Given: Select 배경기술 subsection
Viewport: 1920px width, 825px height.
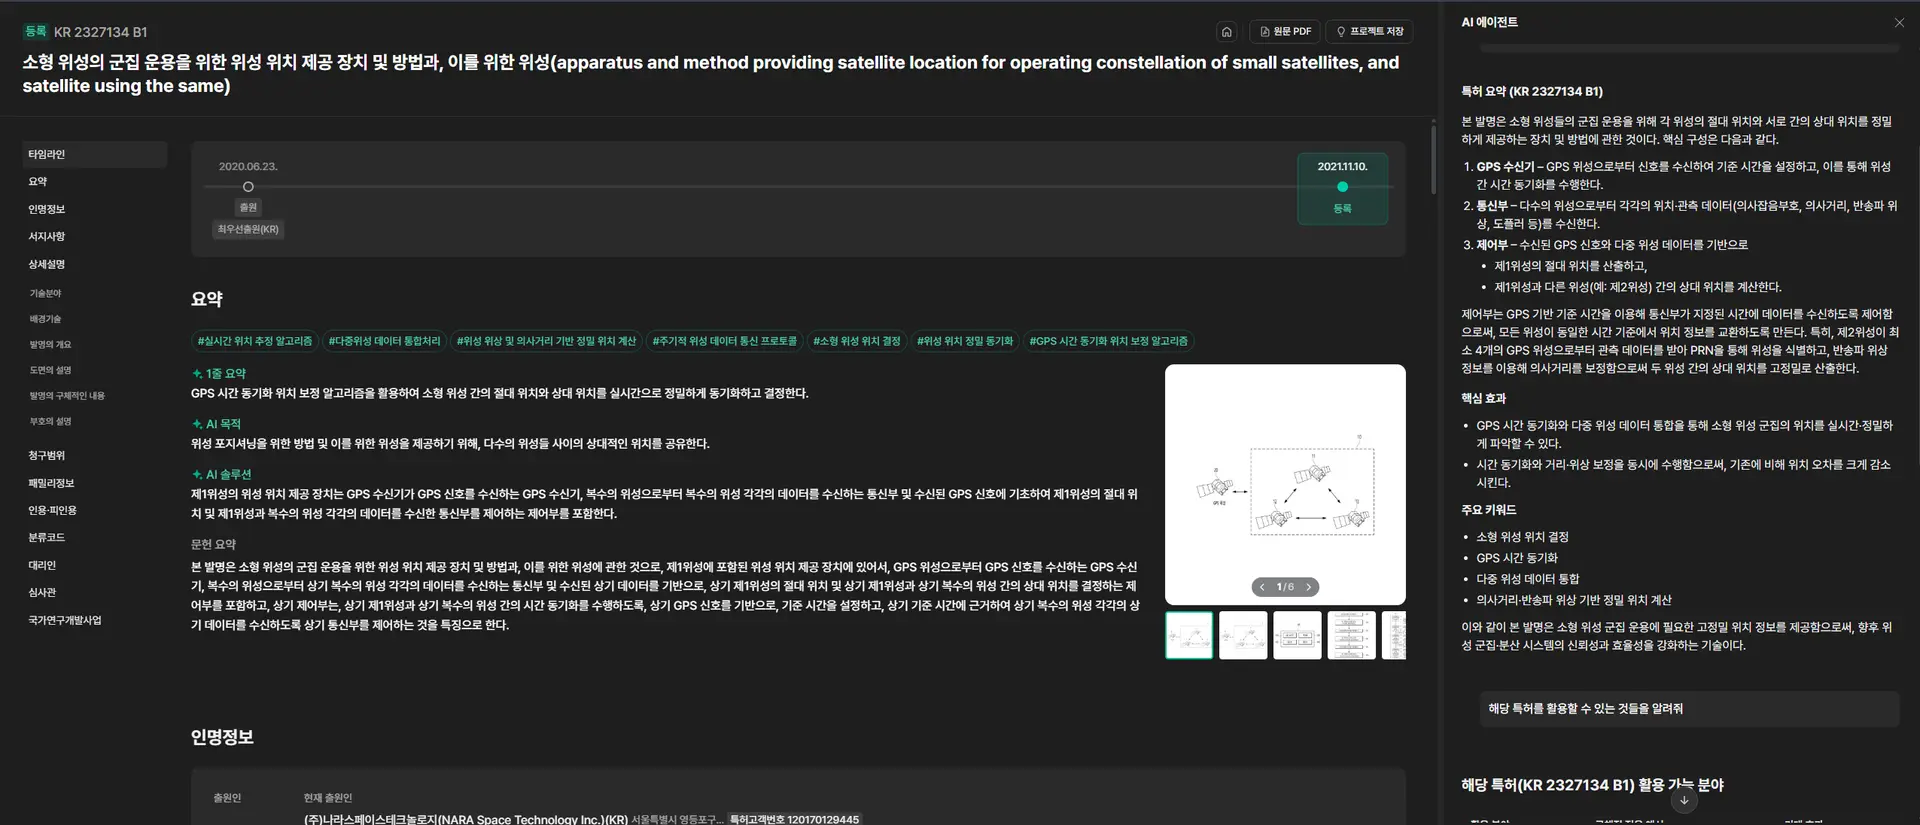Looking at the screenshot, I should tap(46, 319).
